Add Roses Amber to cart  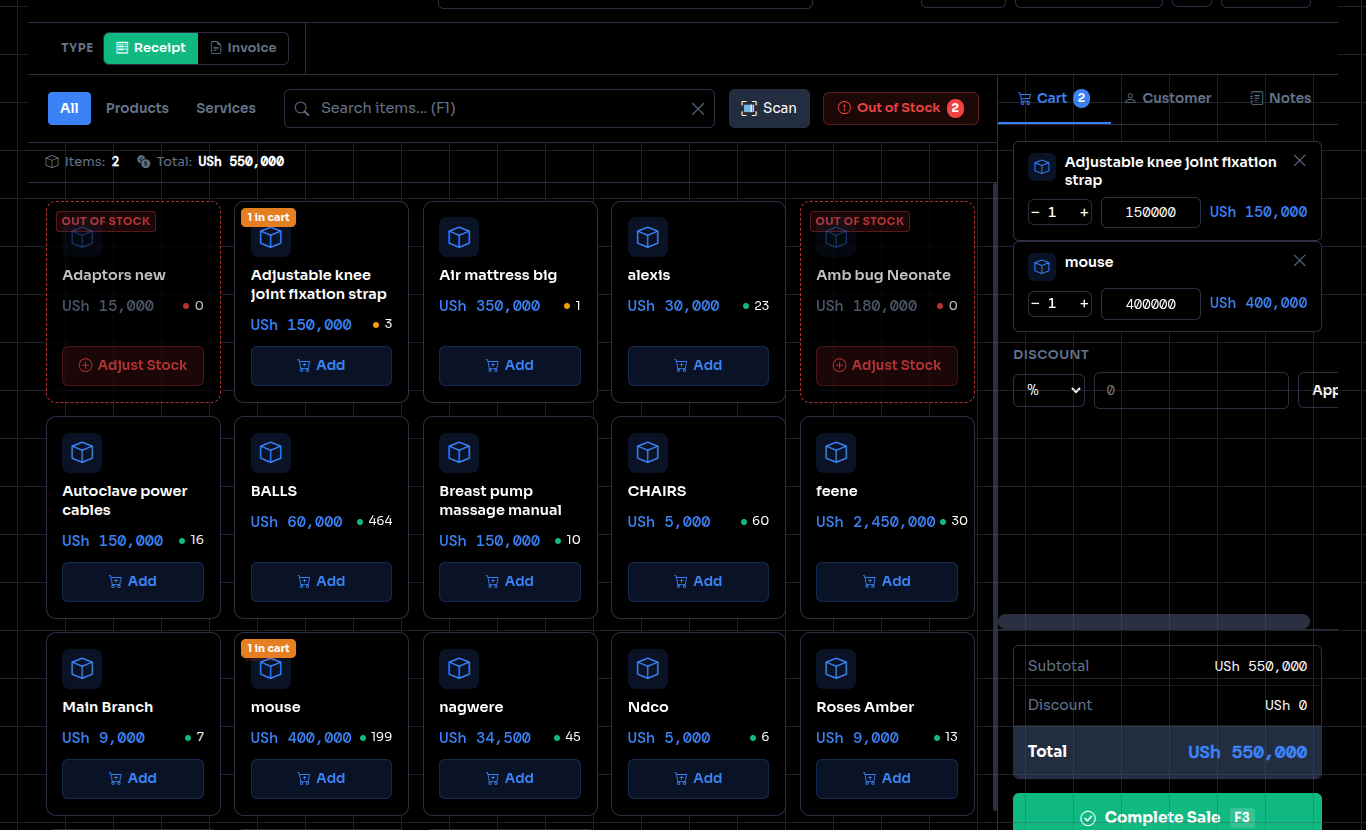point(887,778)
